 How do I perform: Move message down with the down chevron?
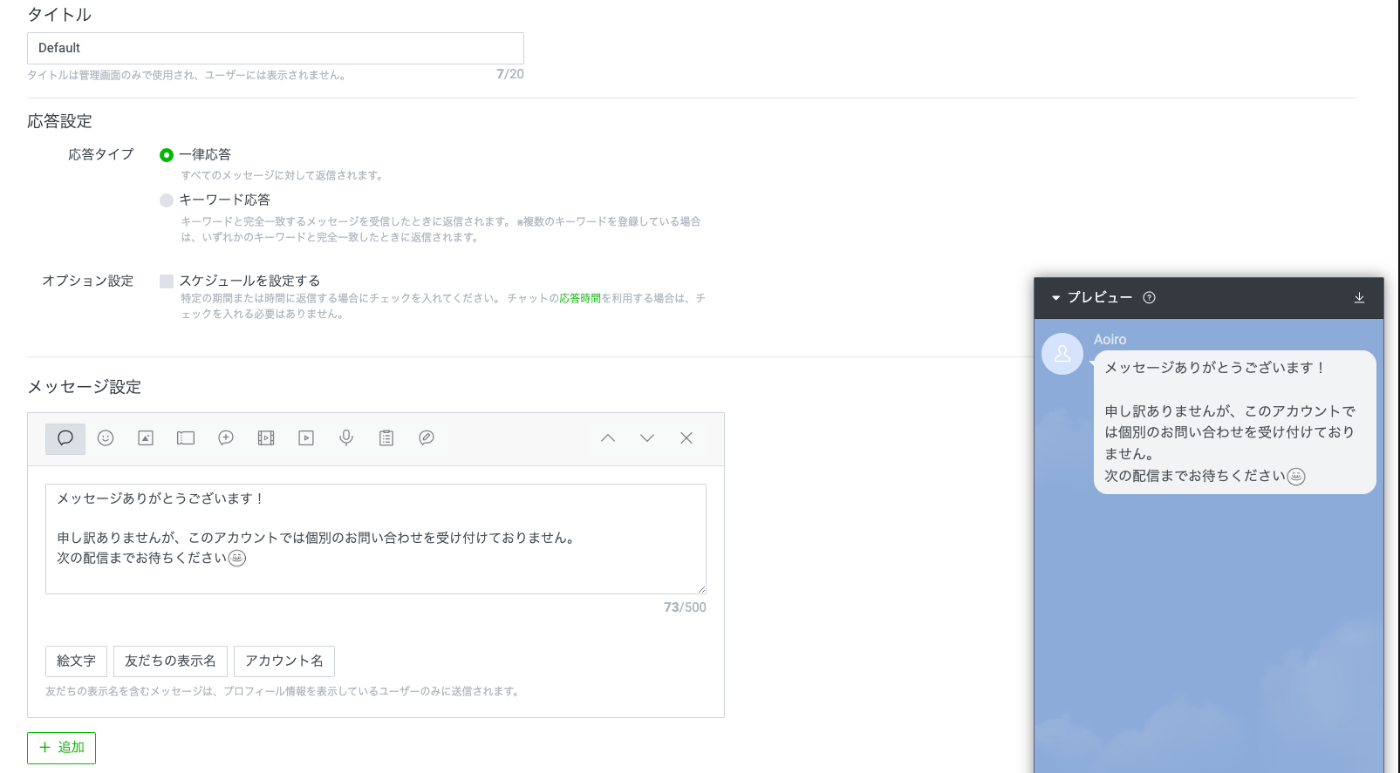click(647, 438)
